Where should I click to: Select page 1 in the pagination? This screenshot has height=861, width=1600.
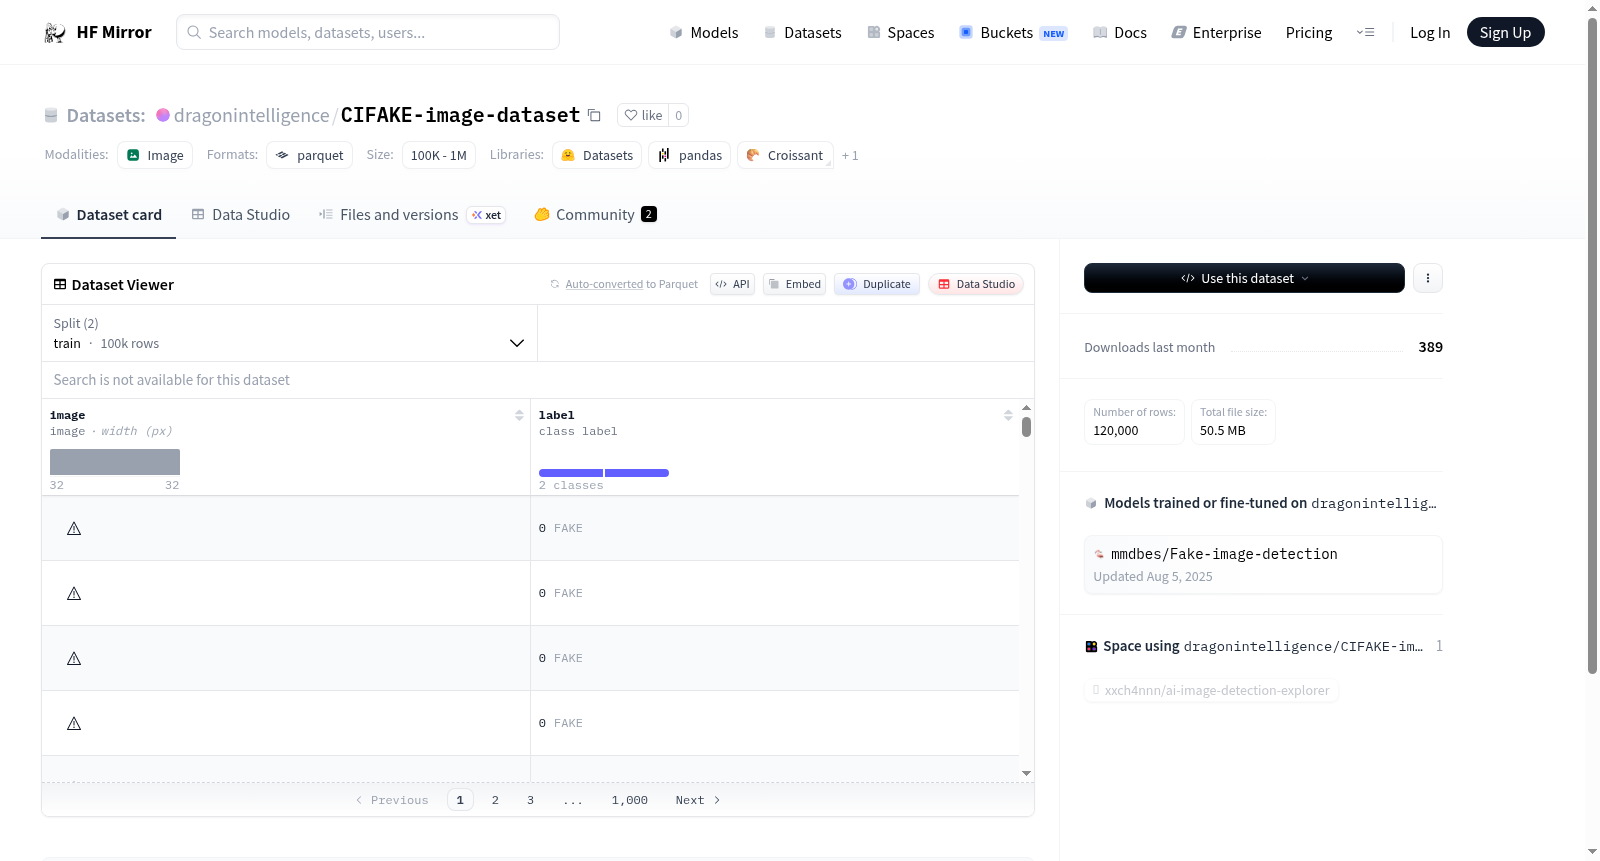pos(460,800)
